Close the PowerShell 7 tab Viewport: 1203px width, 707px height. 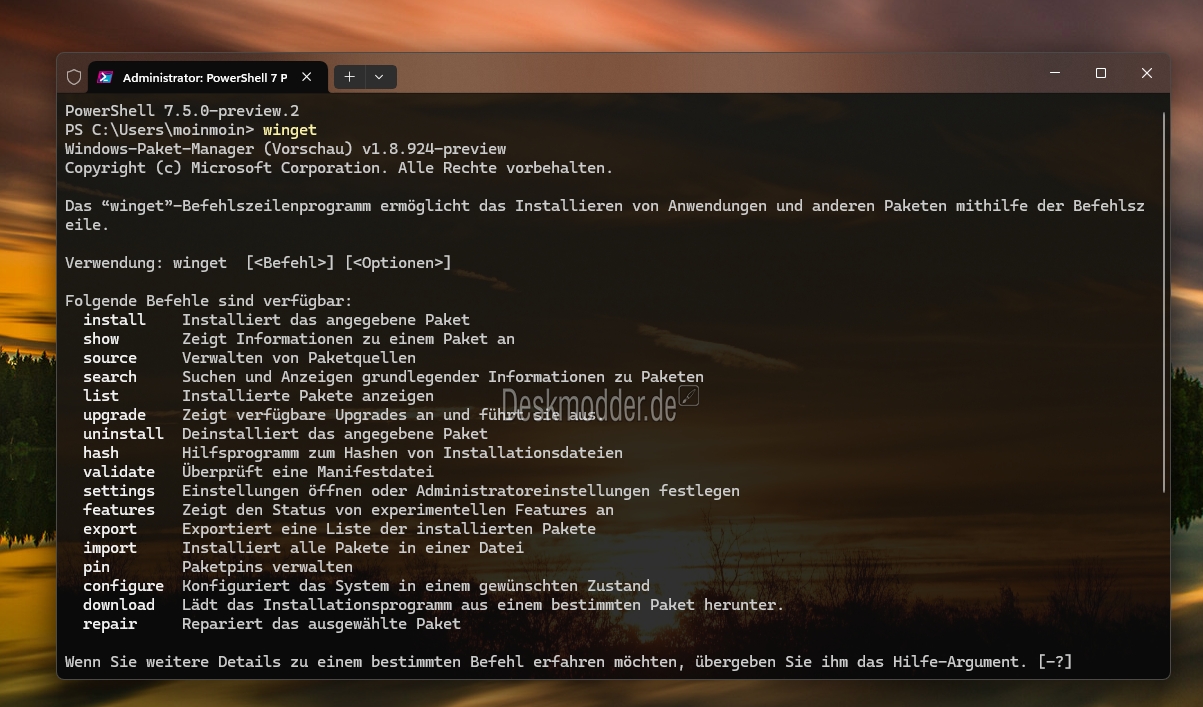[x=306, y=77]
